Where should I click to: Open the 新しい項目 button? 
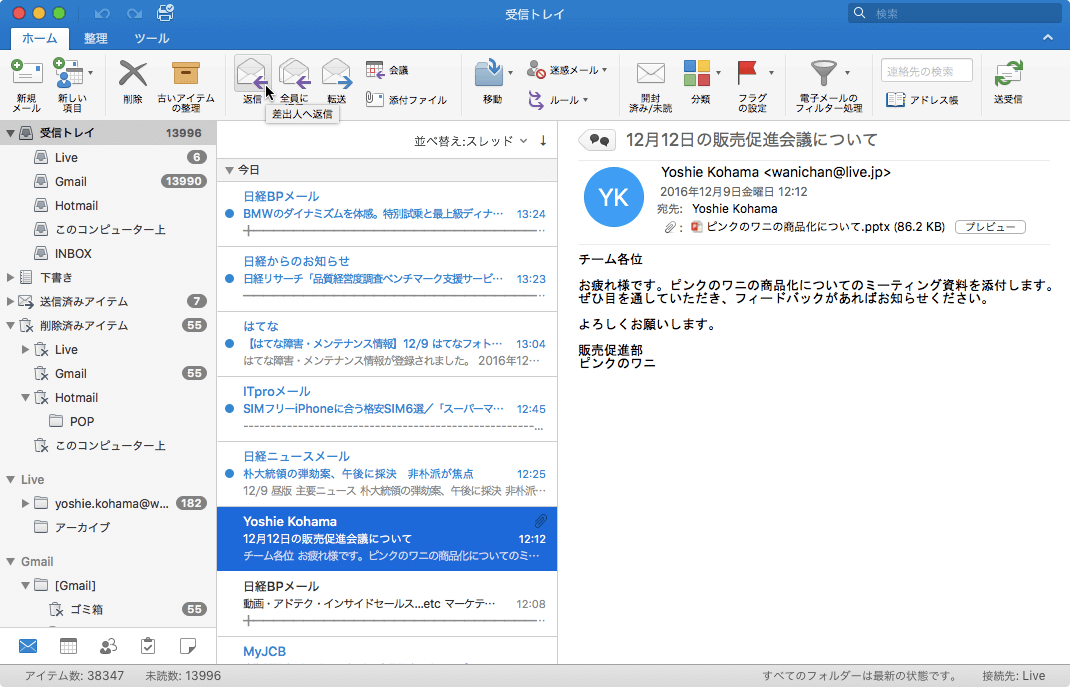tap(72, 85)
